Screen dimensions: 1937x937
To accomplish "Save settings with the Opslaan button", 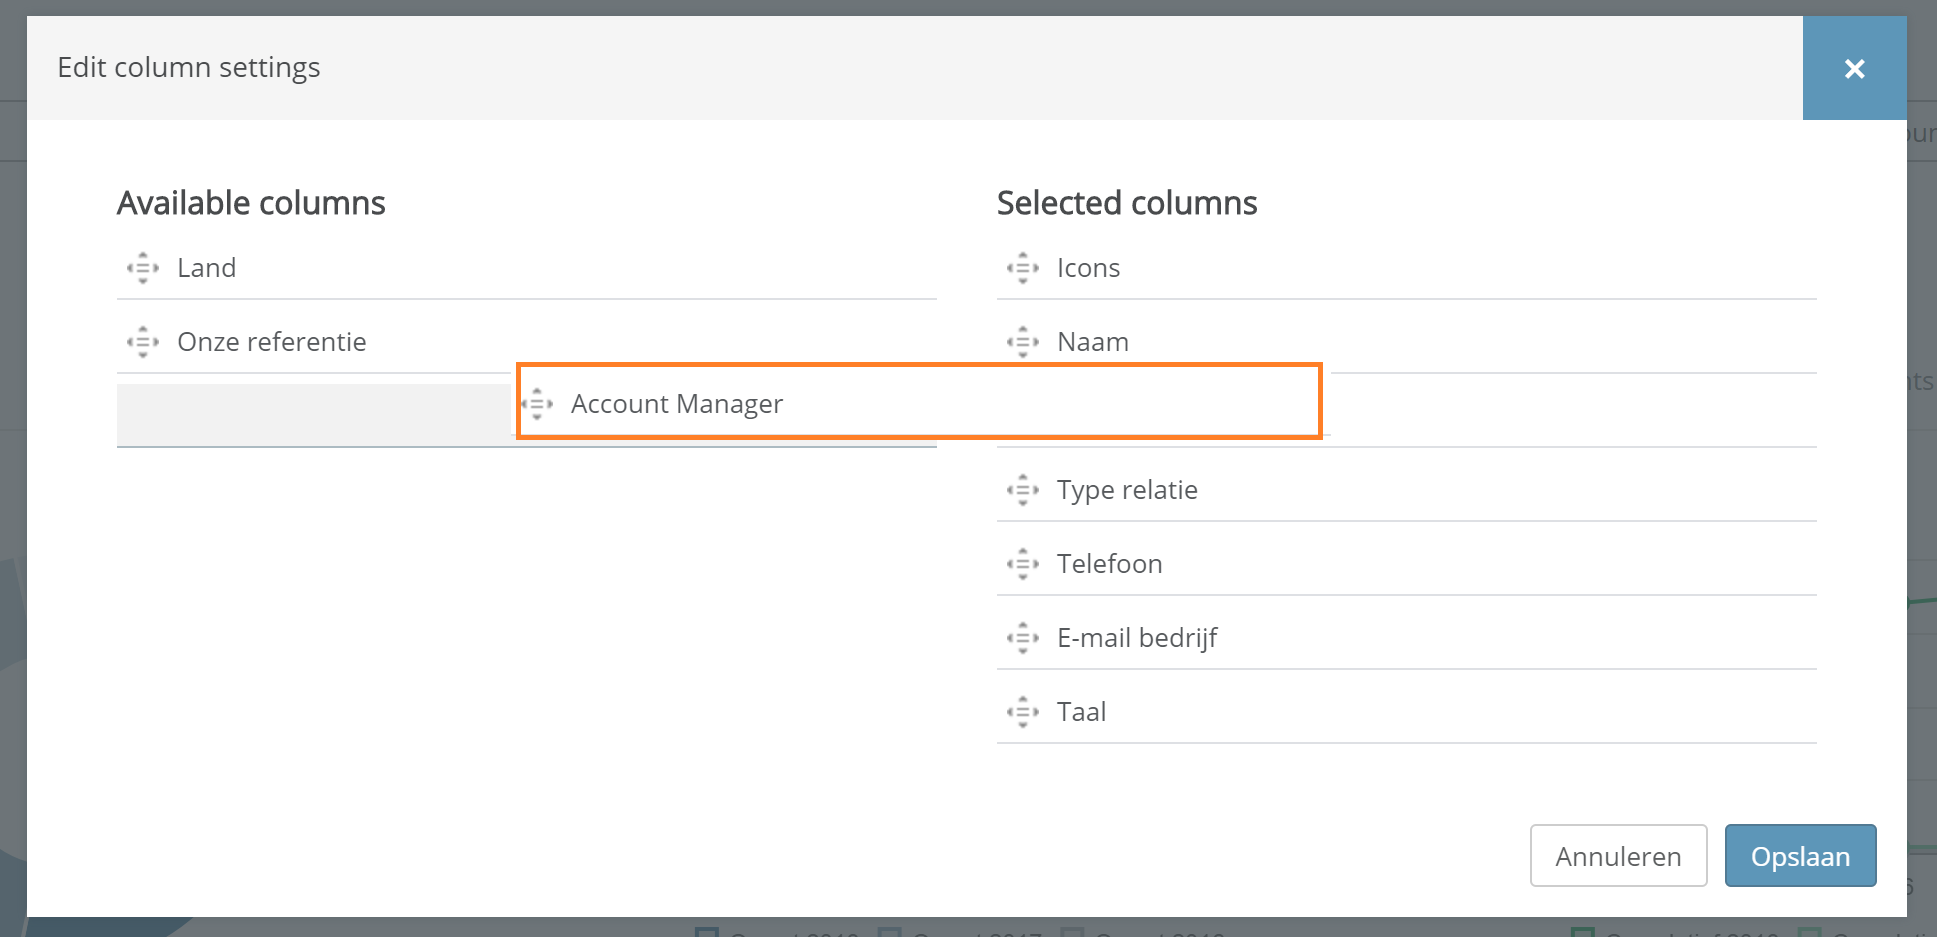I will (x=1800, y=856).
